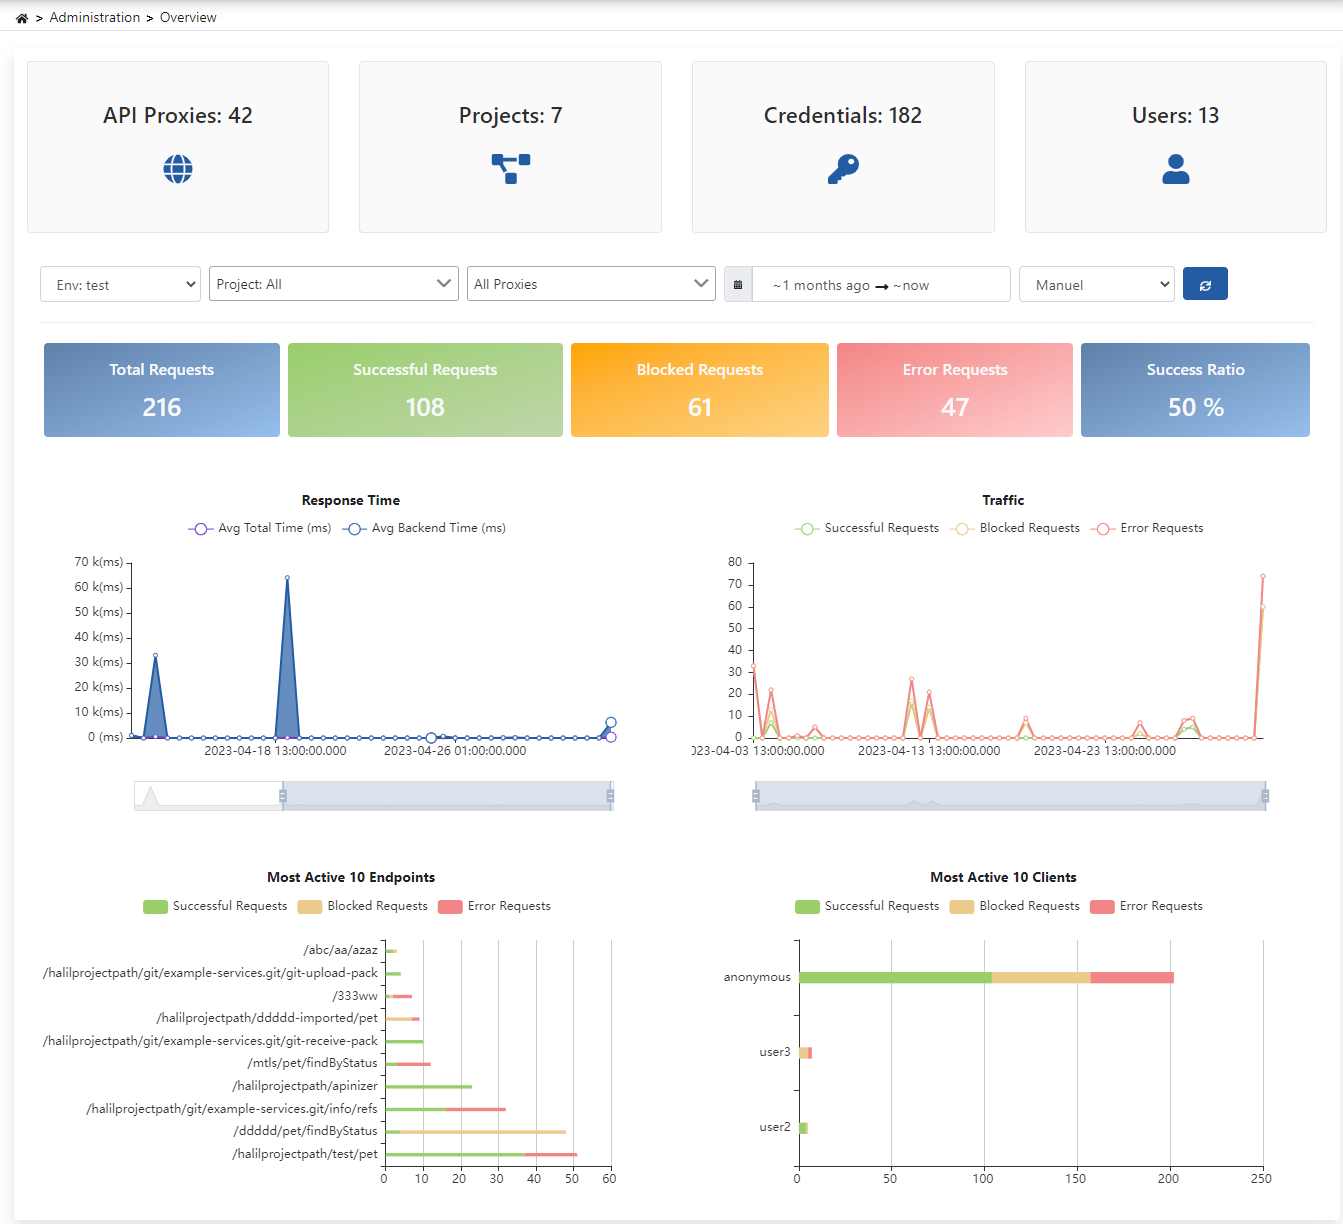Click the date range field
1343x1224 pixels.
click(881, 285)
